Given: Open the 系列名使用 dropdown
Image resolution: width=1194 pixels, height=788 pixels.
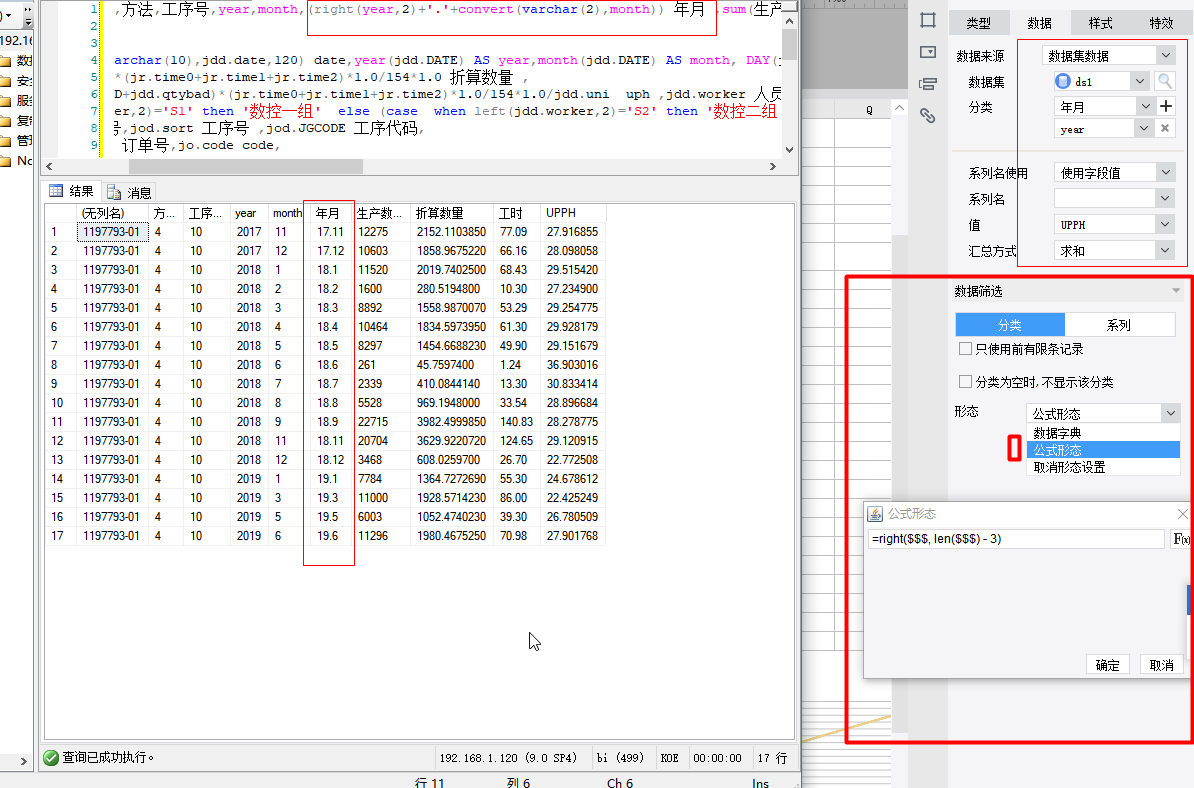Looking at the screenshot, I should coord(1166,173).
